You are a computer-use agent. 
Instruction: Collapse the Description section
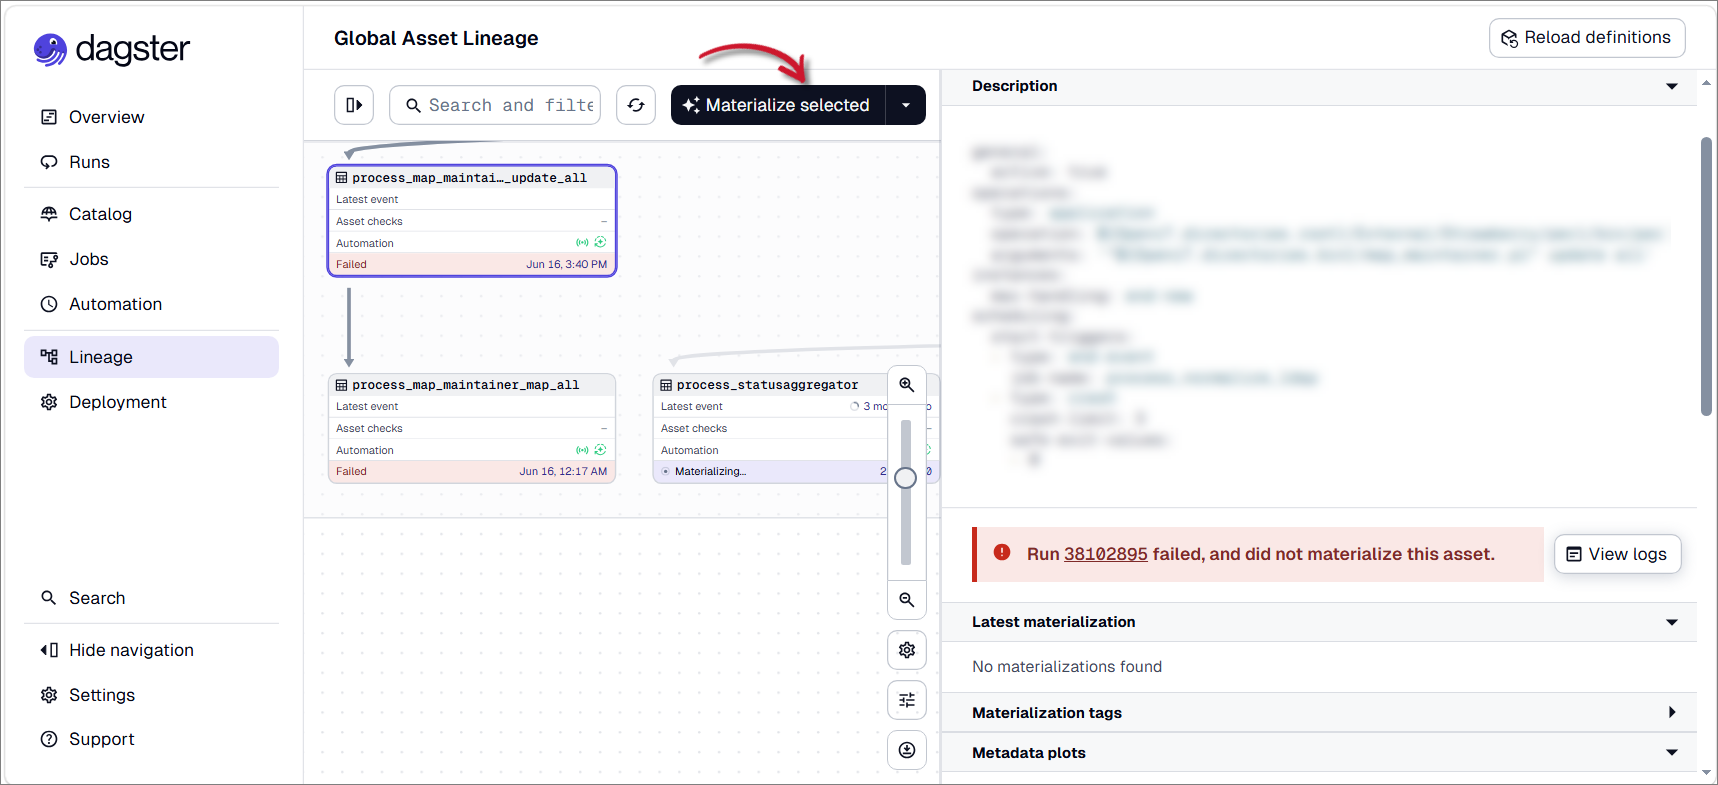pyautogui.click(x=1672, y=86)
